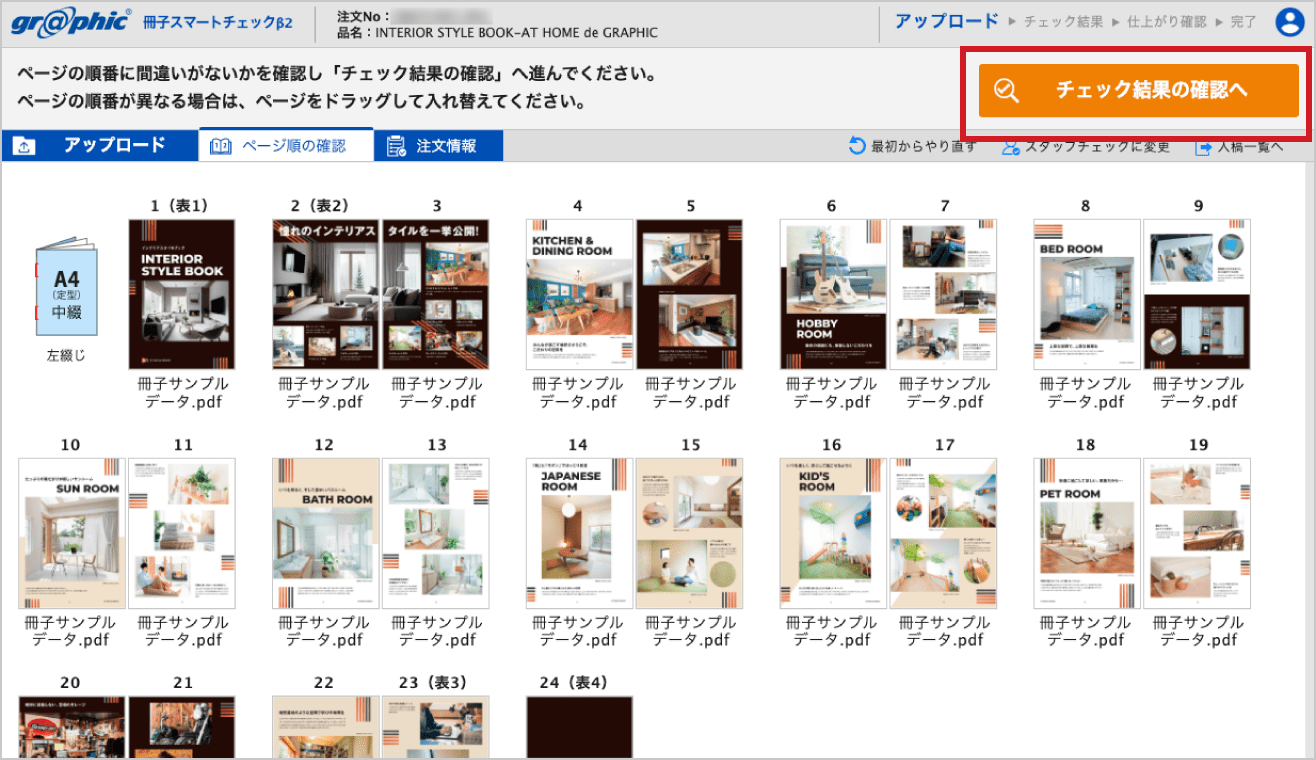Select page 1 cover thumbnail INTERIOR STYLE BOOK

182,294
